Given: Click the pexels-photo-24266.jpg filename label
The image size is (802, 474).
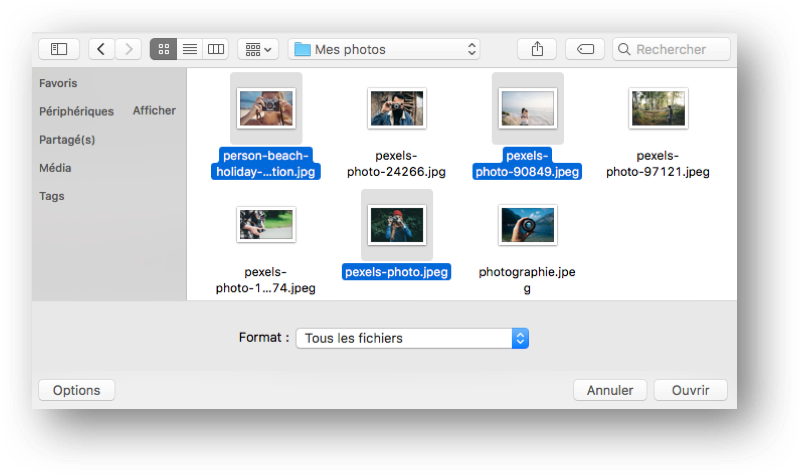Looking at the screenshot, I should coord(396,164).
